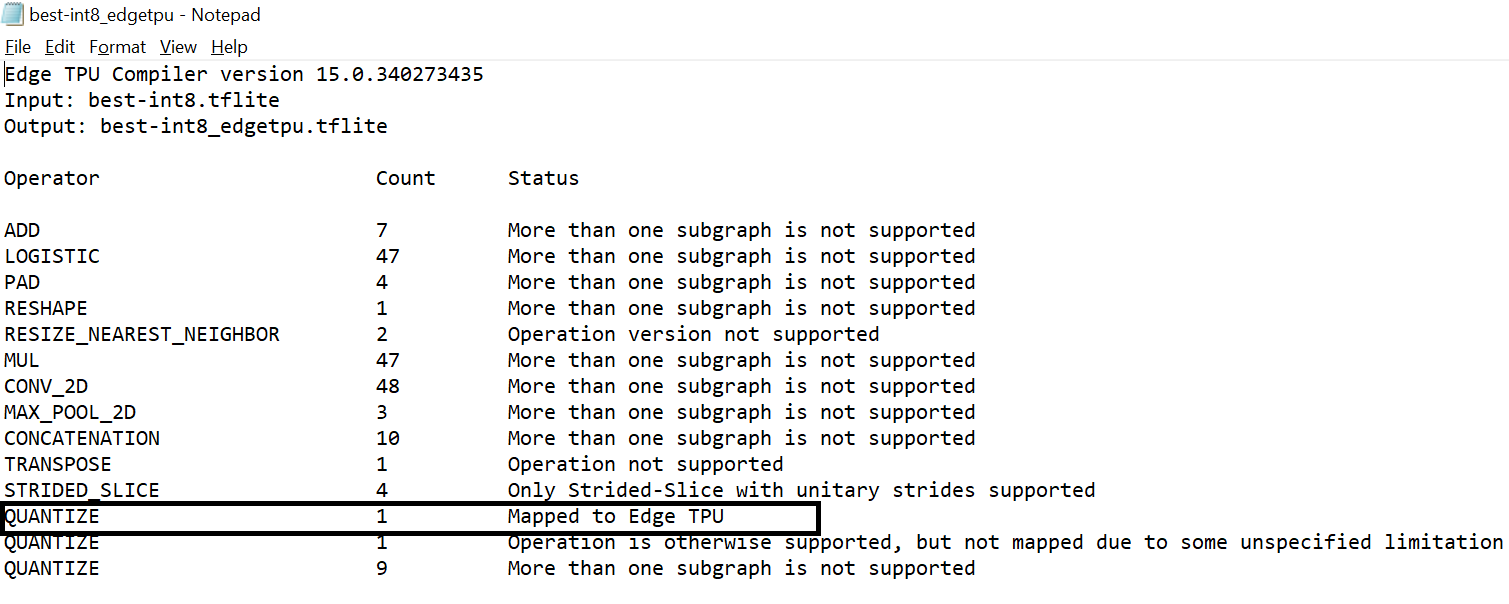Click the Count column header
Screen dimensions: 1509x604
point(405,177)
